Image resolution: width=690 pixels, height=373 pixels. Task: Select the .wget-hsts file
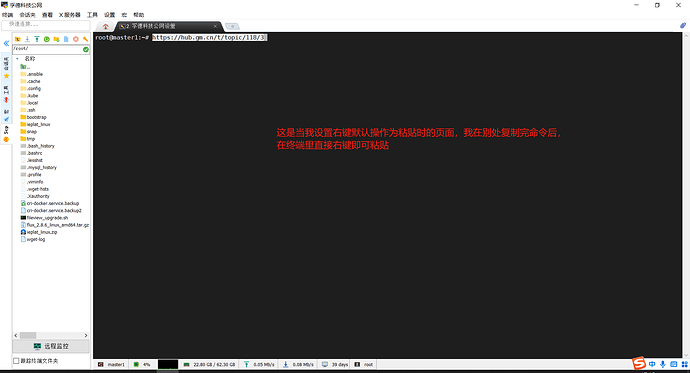pos(35,189)
